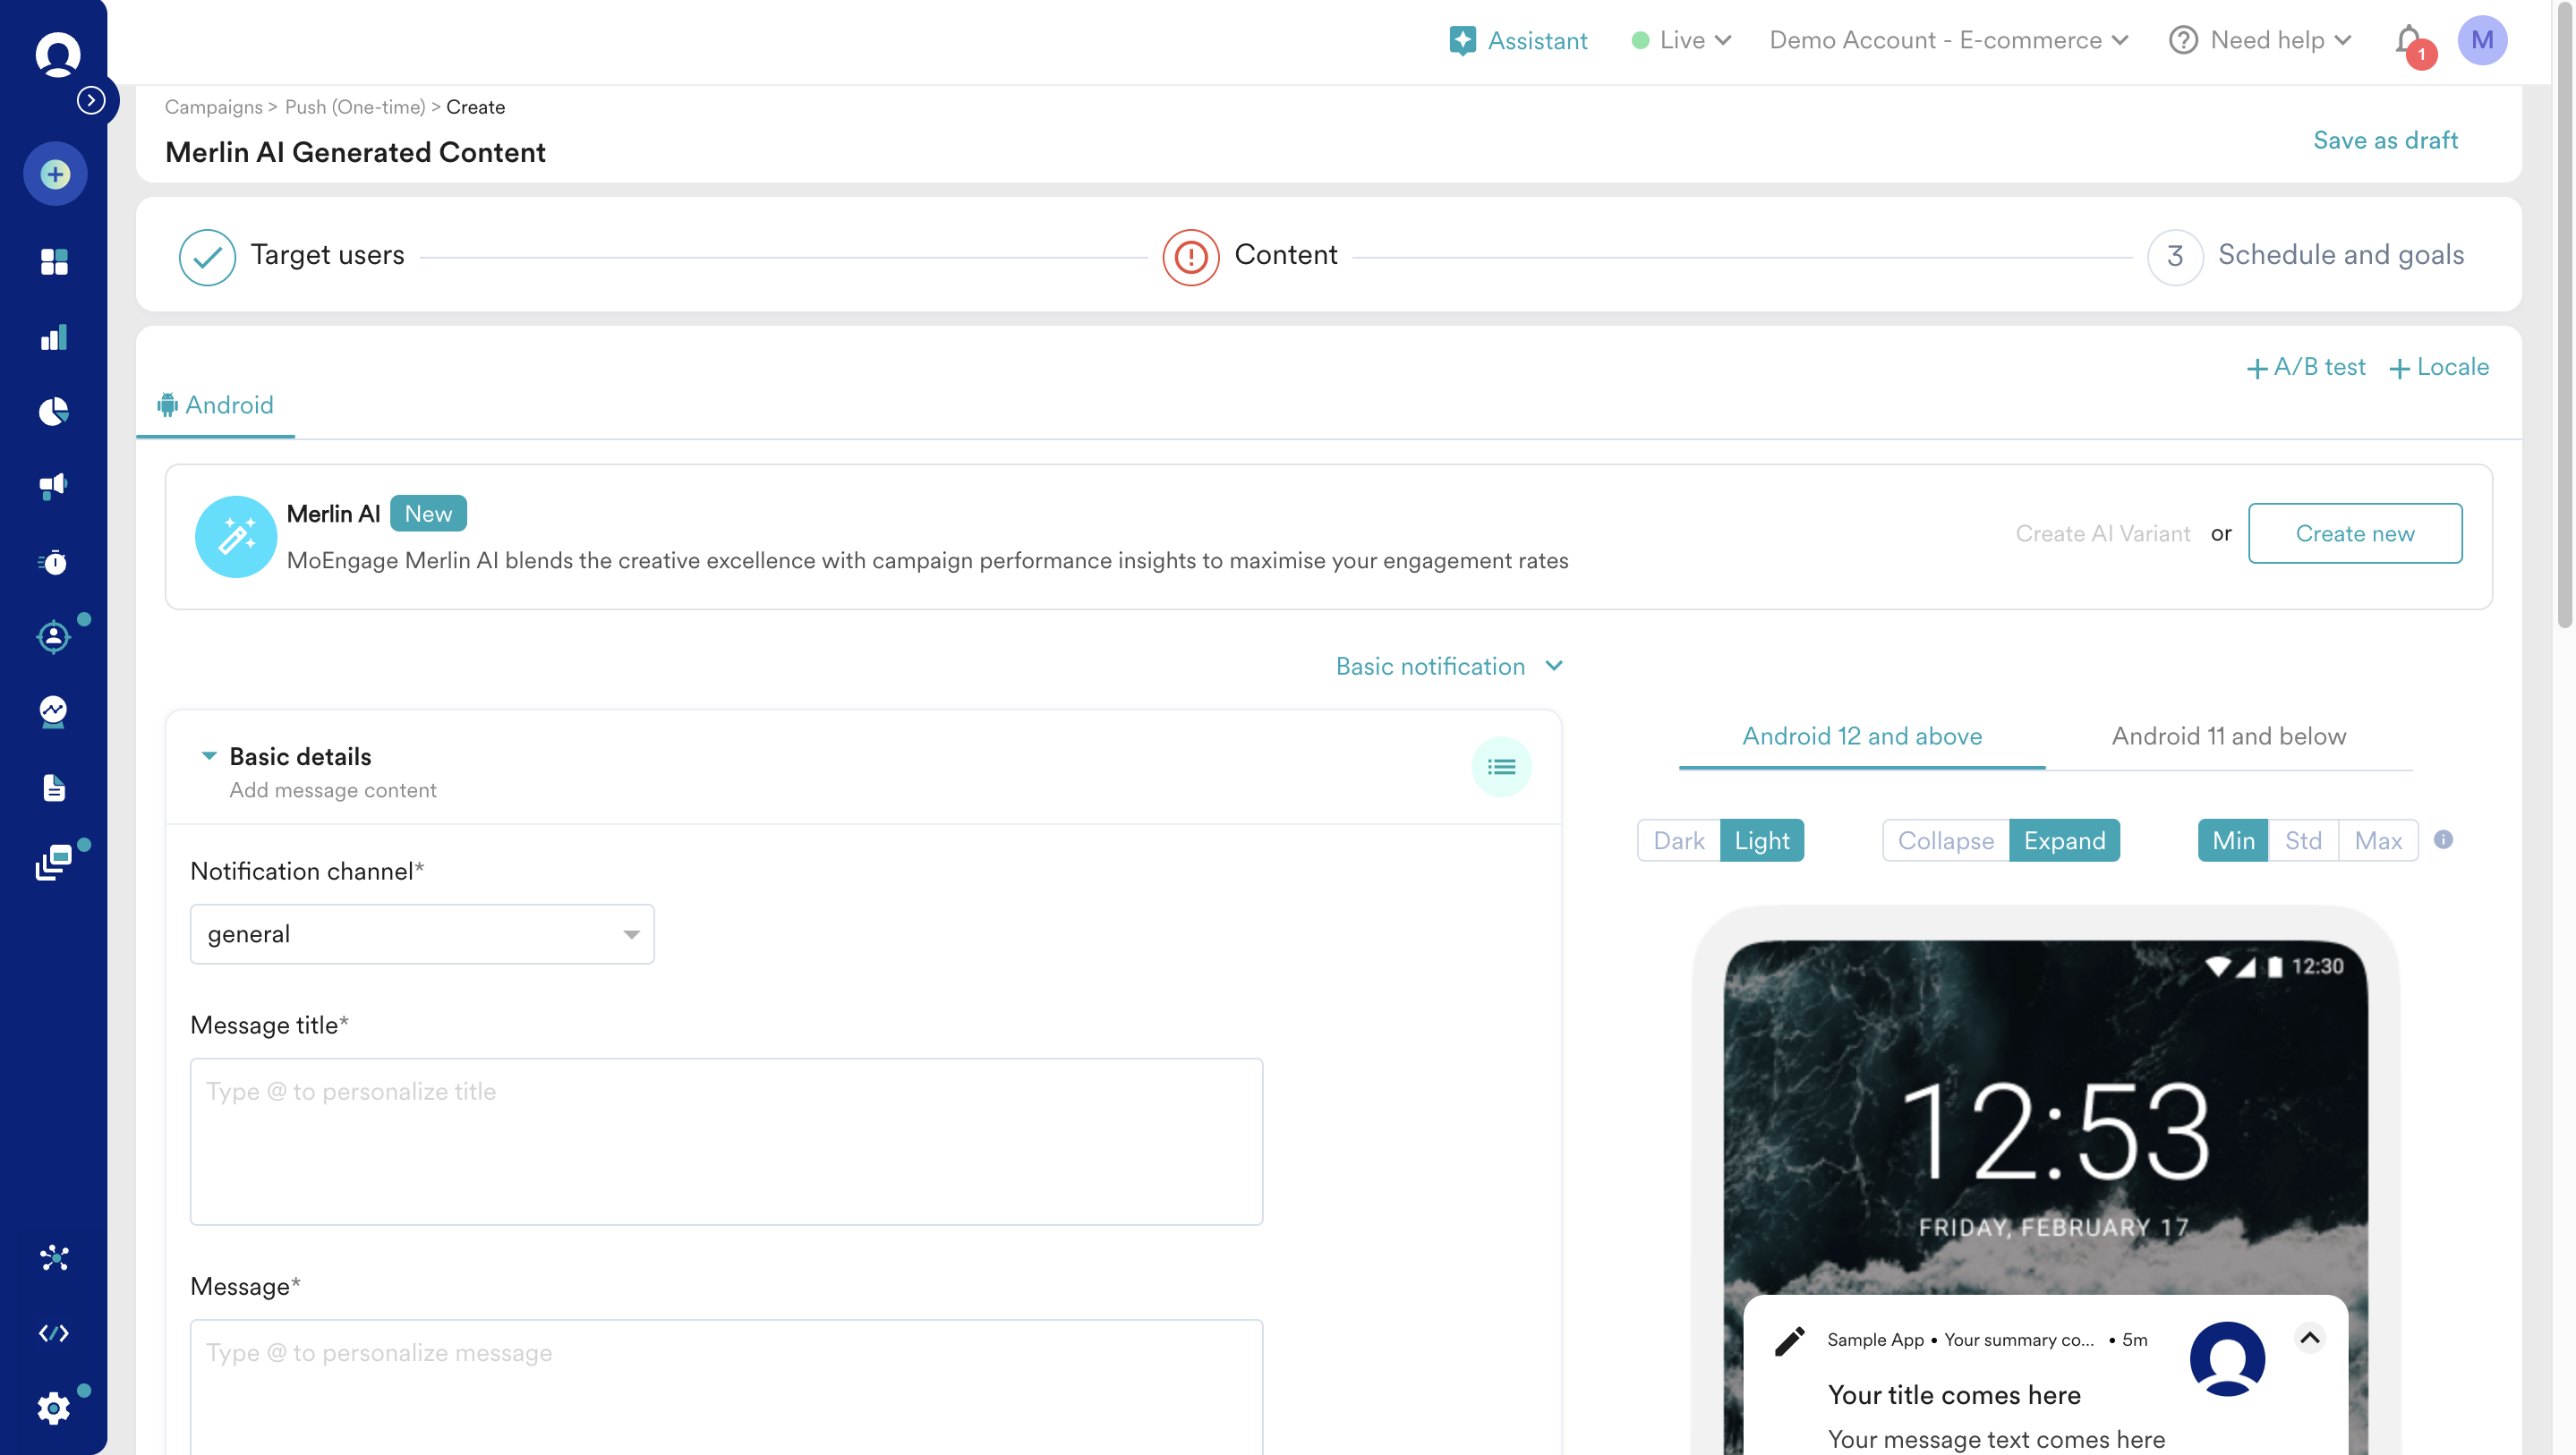Click the list icon in Basic details
2576x1455 pixels.
1501,767
